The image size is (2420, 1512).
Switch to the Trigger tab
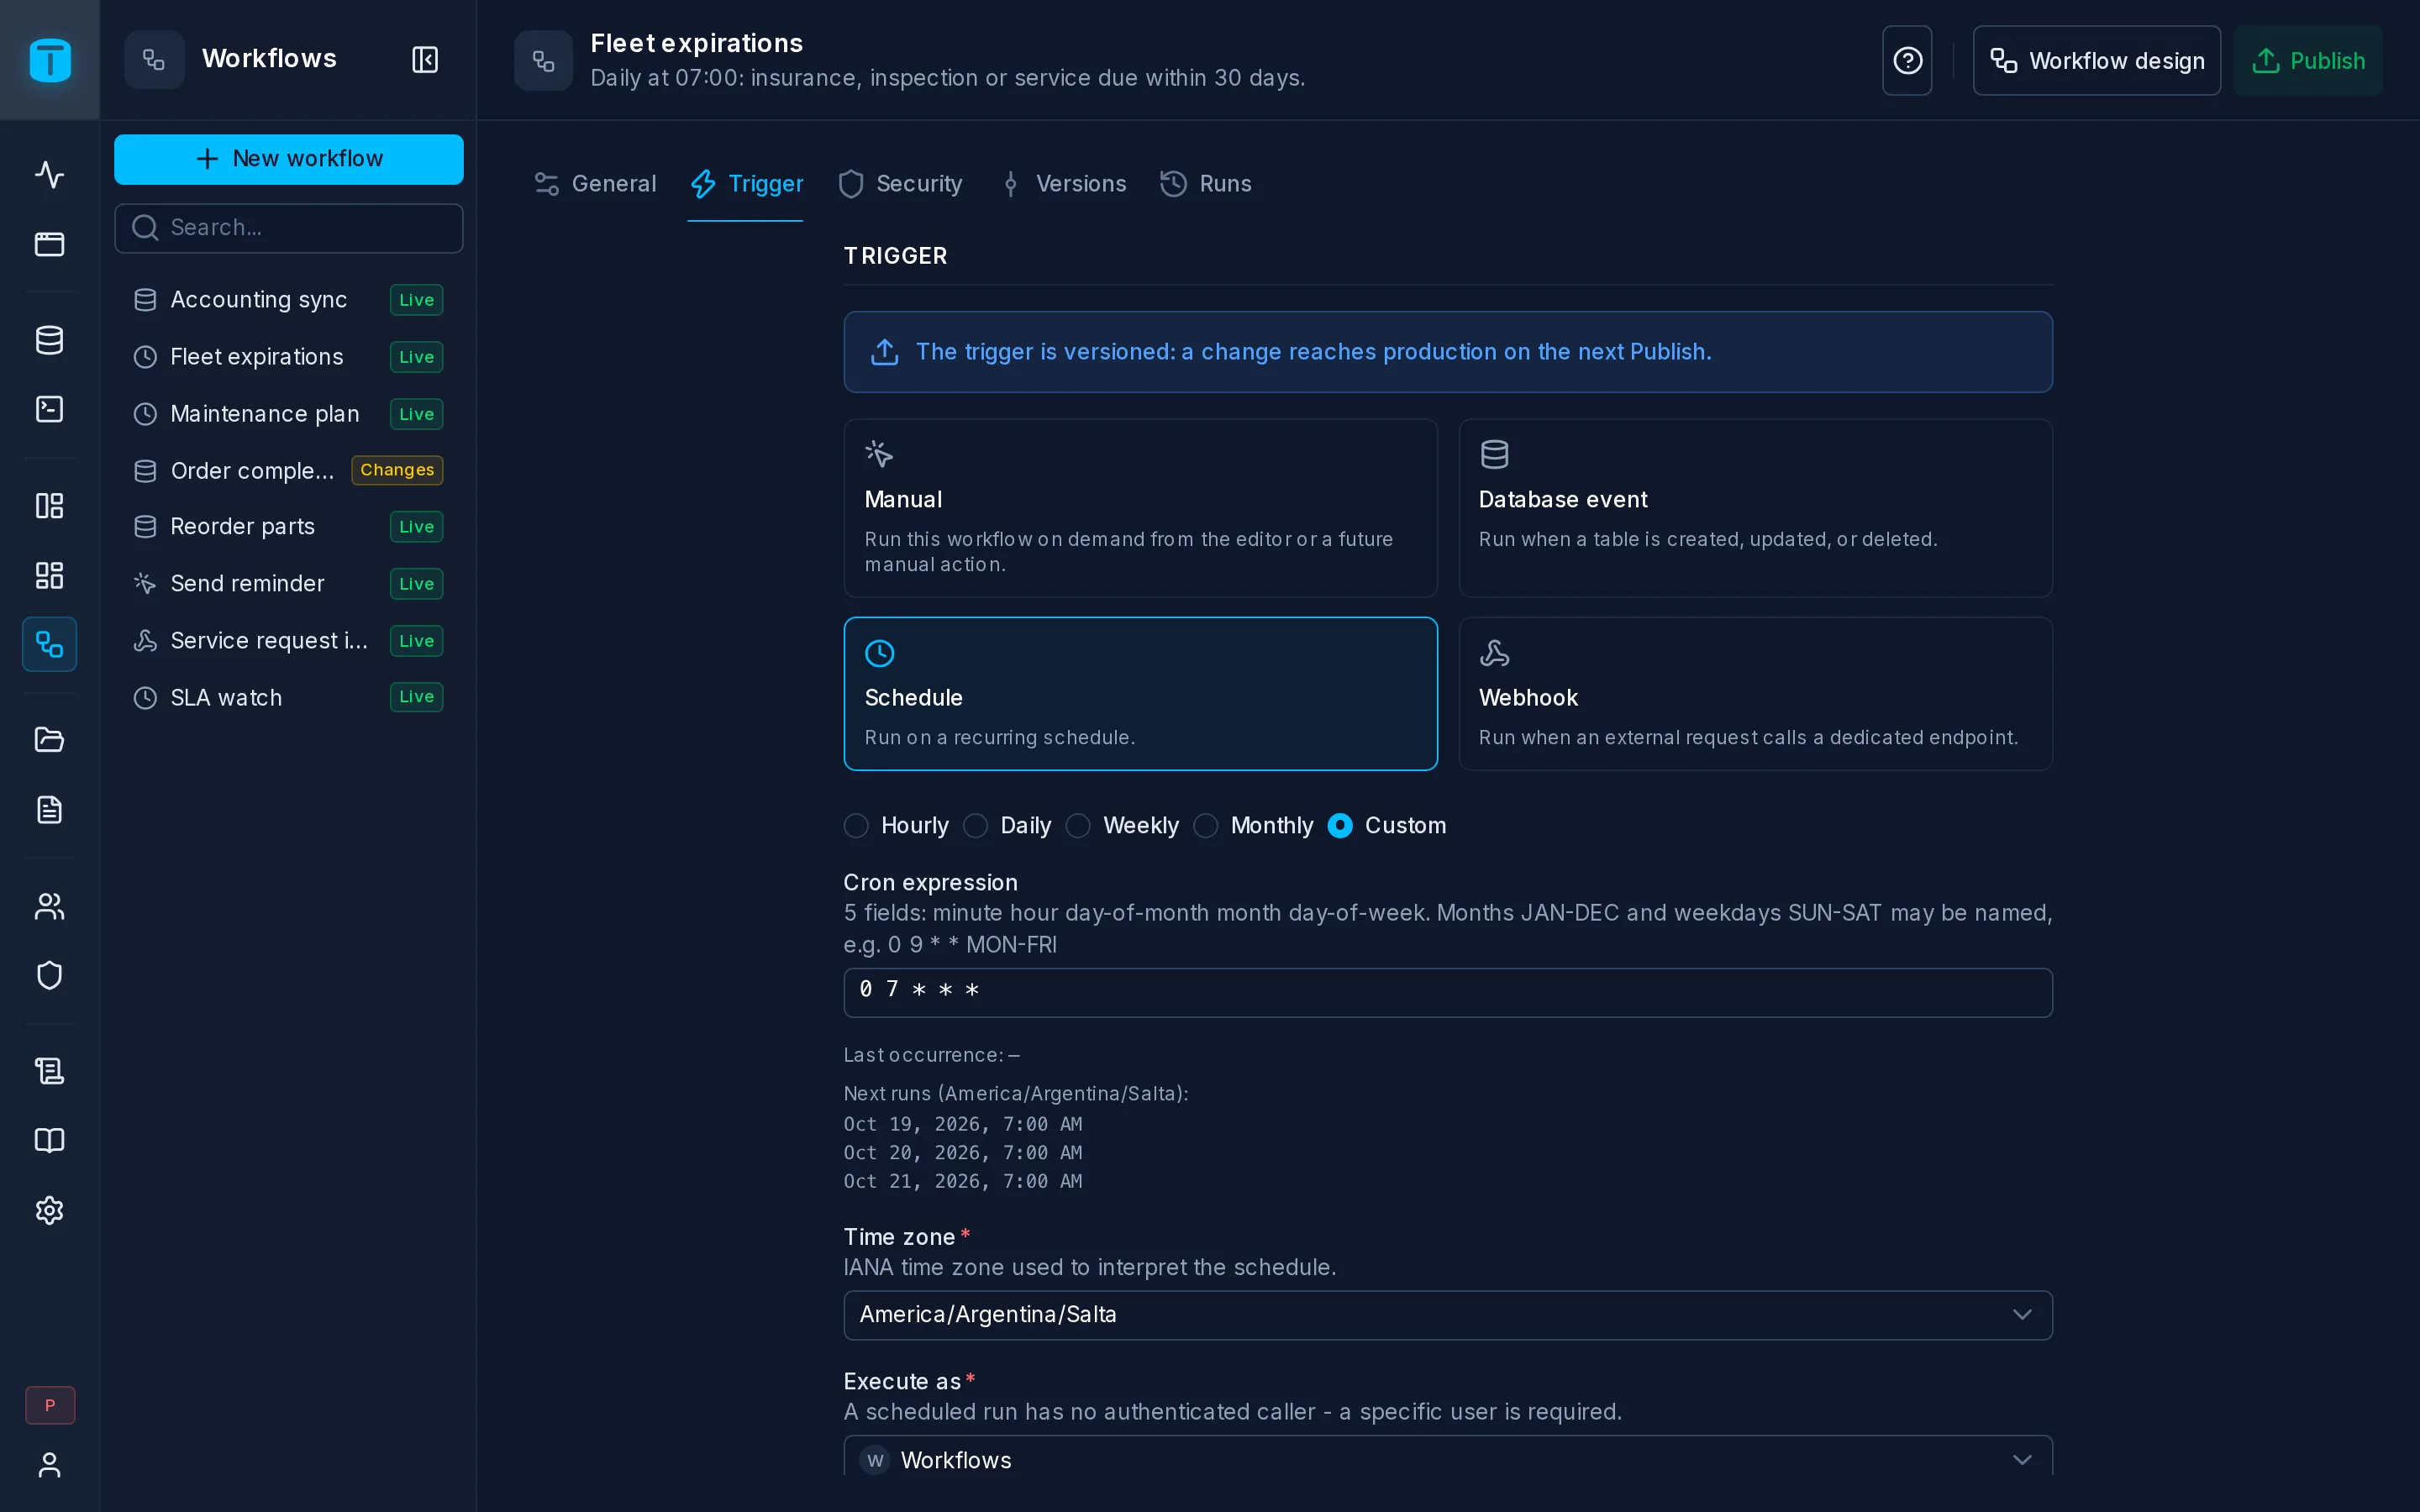(746, 184)
